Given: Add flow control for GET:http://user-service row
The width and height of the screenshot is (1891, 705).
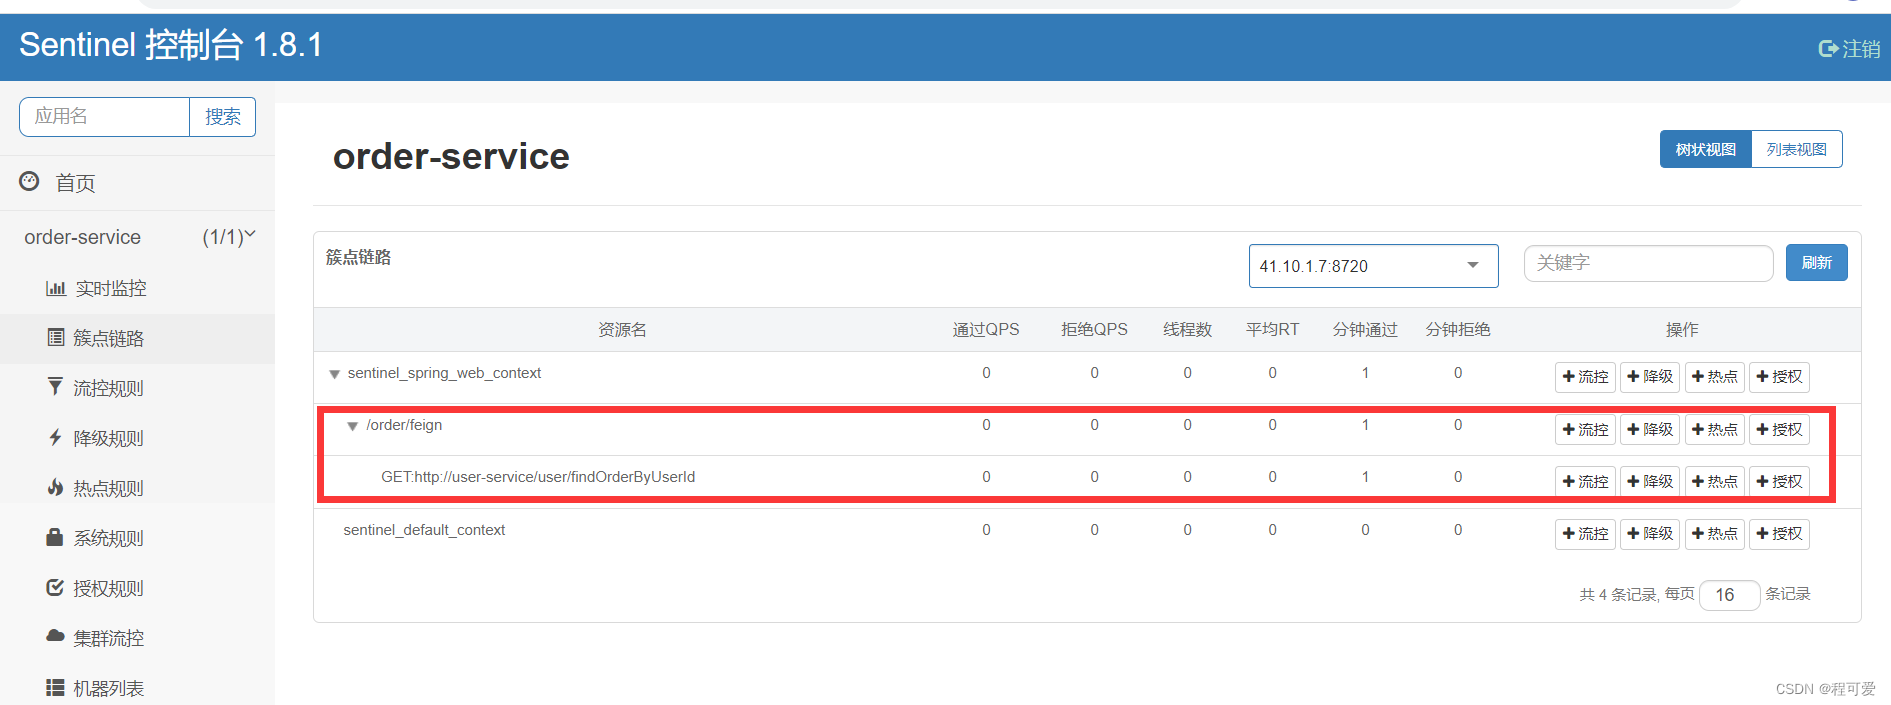Looking at the screenshot, I should click(1586, 481).
